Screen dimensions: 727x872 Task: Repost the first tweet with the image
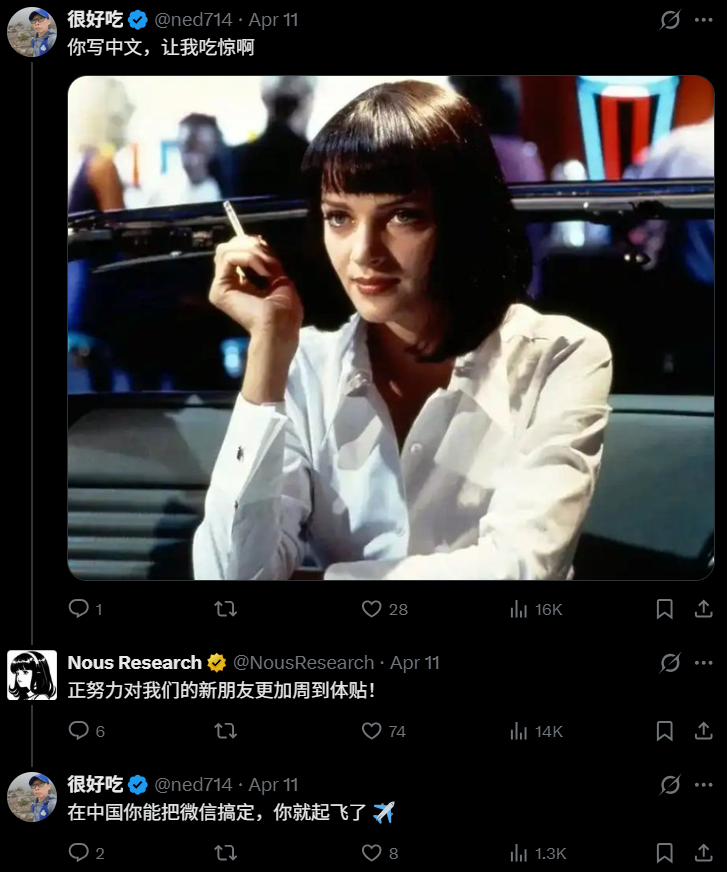pyautogui.click(x=226, y=609)
